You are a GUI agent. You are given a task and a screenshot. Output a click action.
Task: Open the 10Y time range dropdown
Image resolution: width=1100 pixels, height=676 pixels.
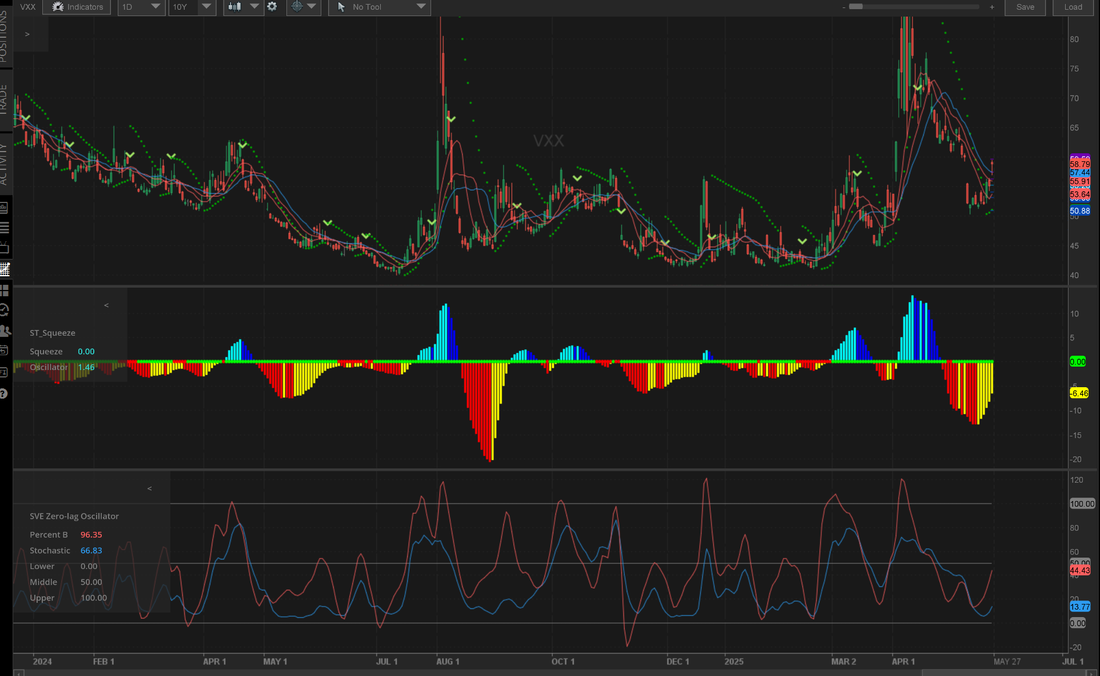point(192,7)
